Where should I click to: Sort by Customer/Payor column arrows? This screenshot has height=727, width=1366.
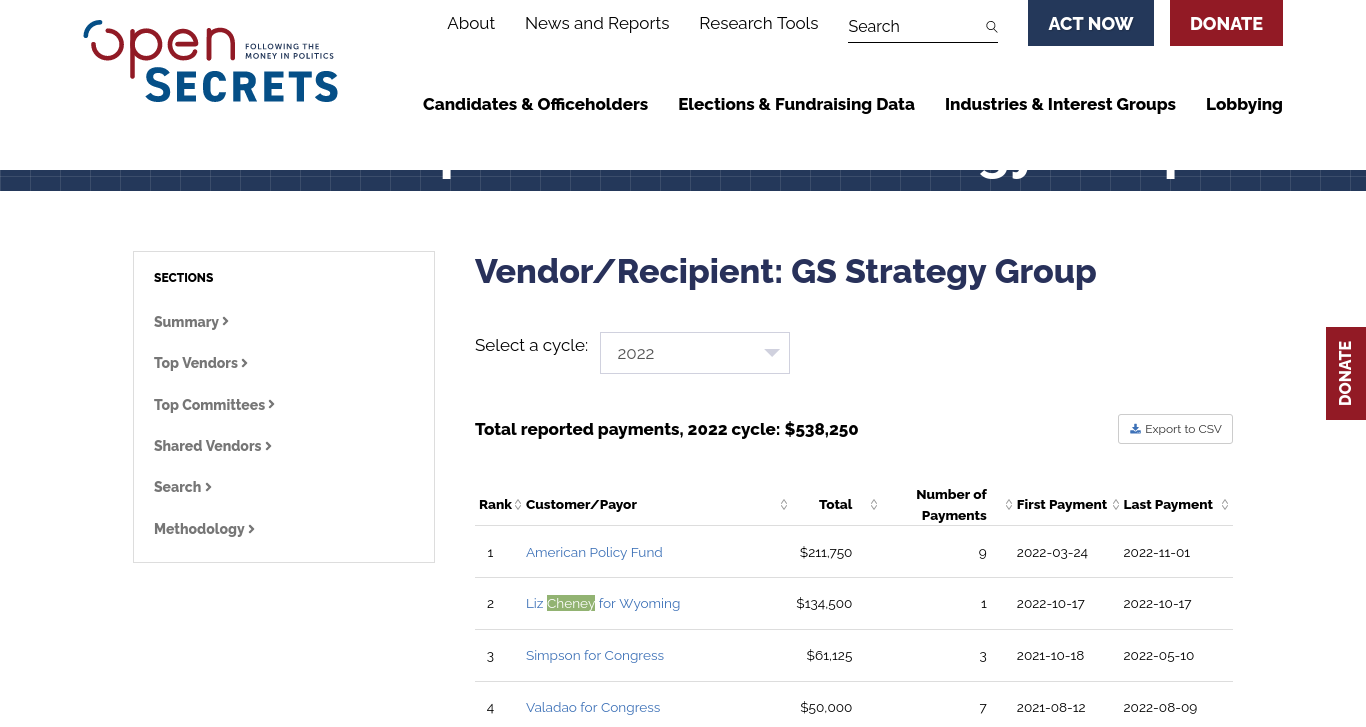coord(784,505)
